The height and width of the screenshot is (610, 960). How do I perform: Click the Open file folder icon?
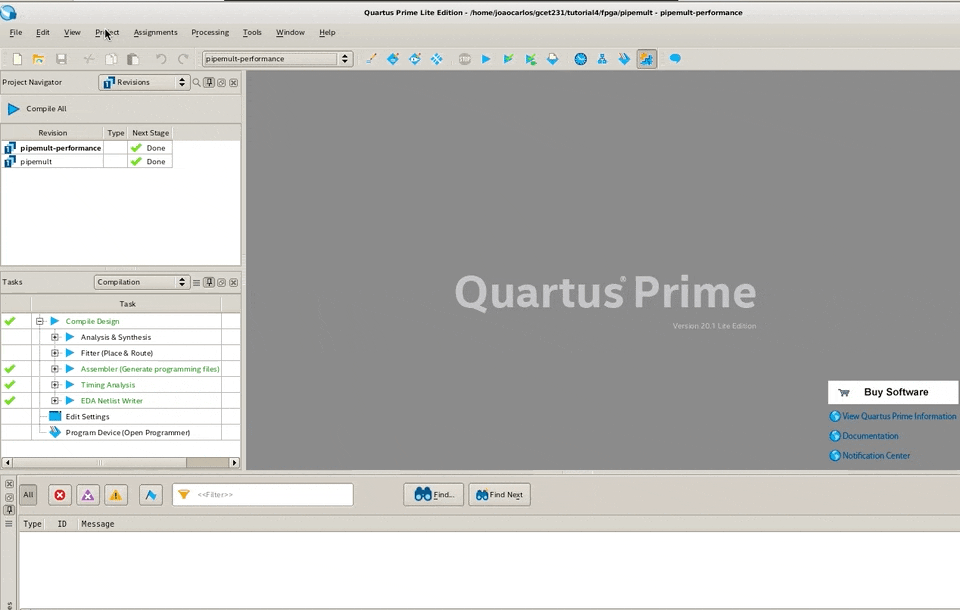[39, 59]
